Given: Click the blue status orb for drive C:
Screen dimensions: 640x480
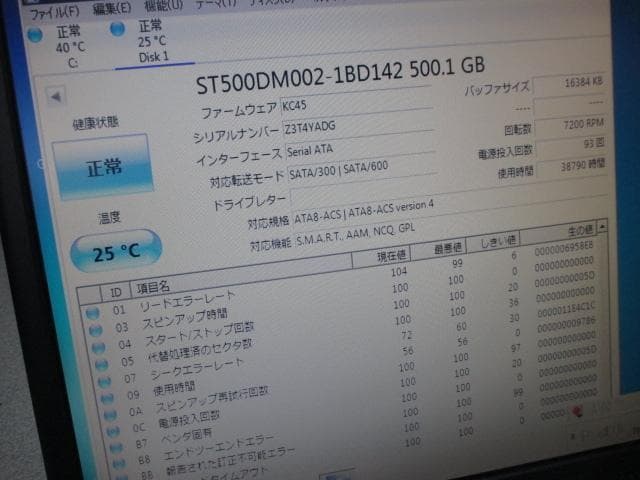Looking at the screenshot, I should tap(35, 35).
